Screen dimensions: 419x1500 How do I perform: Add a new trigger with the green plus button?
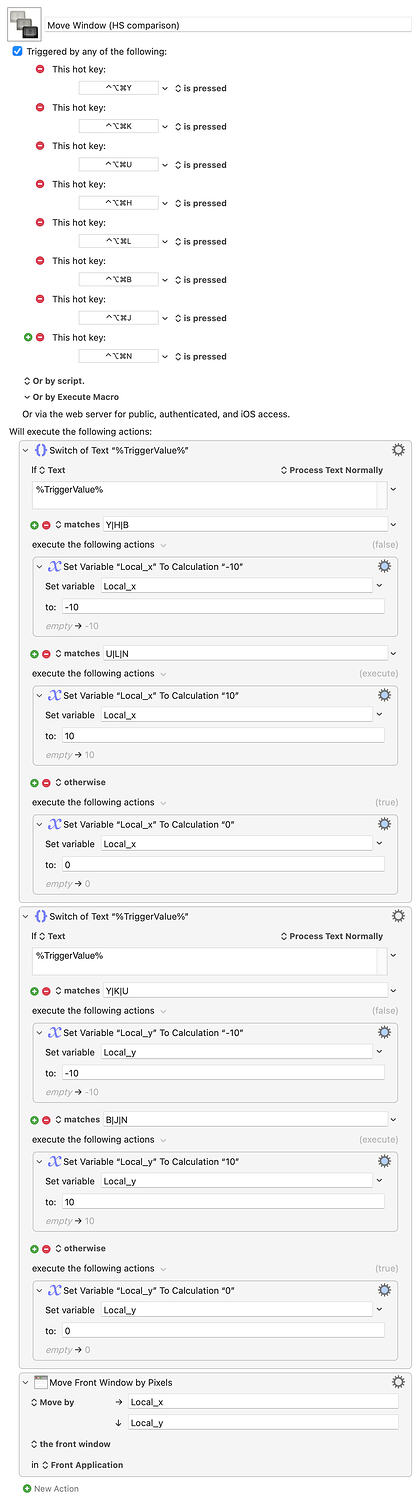click(x=28, y=337)
